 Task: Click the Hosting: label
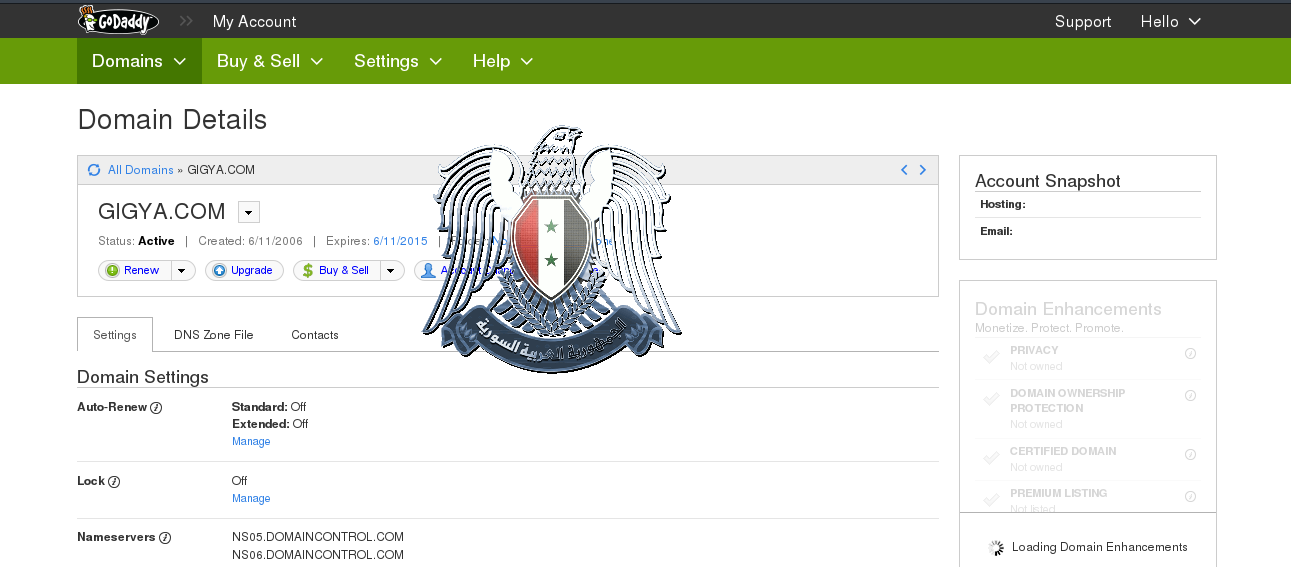pos(1003,204)
